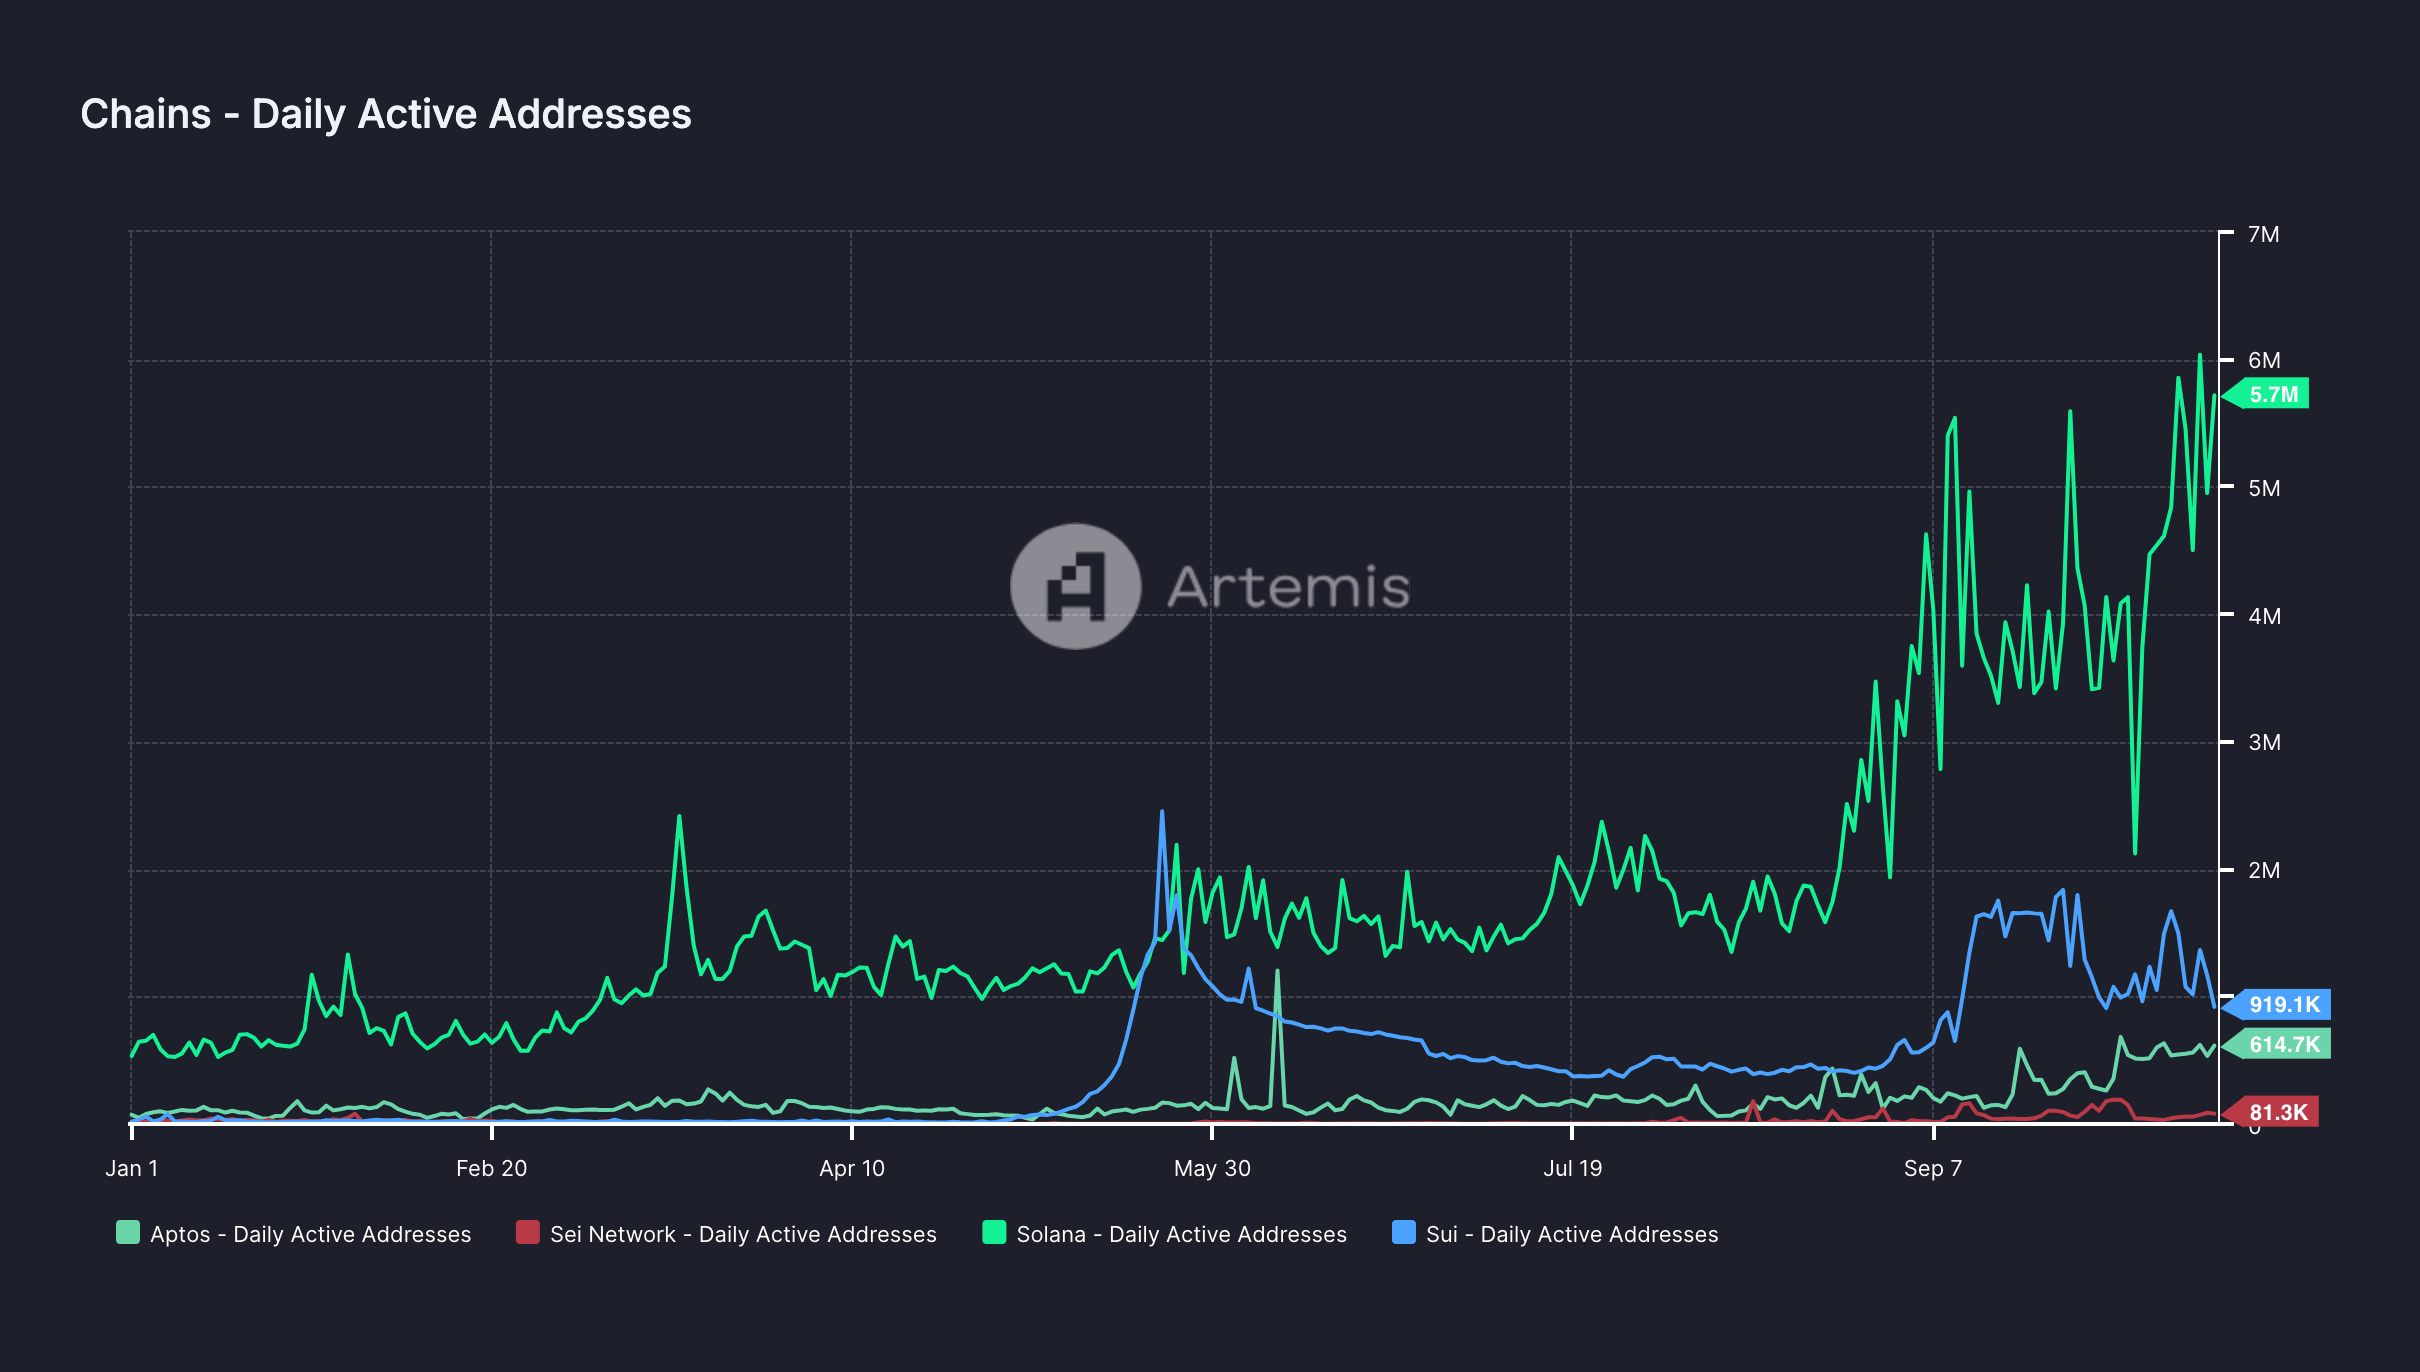
Task: Click the Jul 19 x-axis label
Action: tap(1572, 1168)
